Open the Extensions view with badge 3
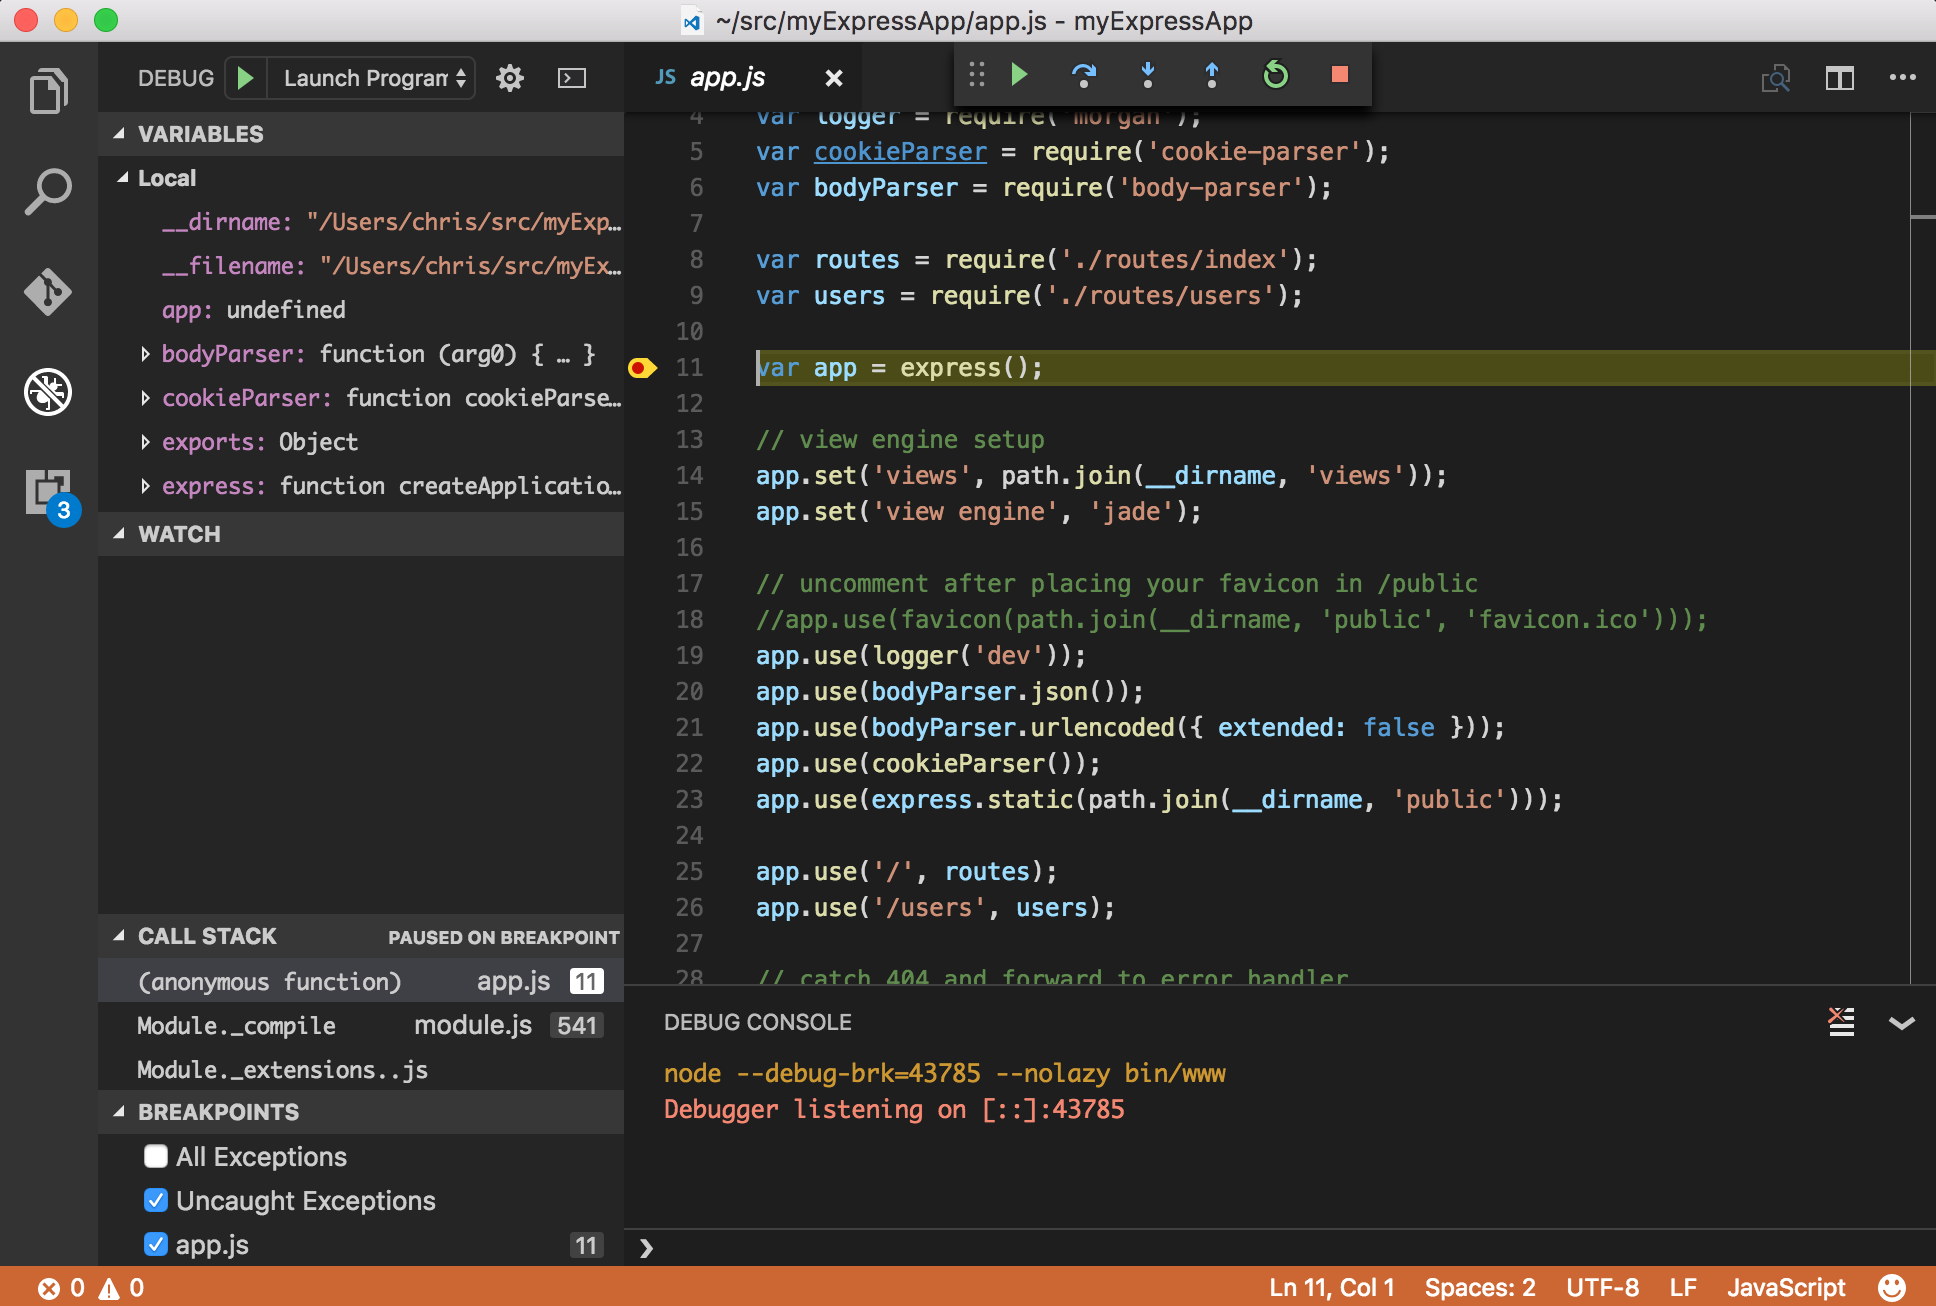Image resolution: width=1936 pixels, height=1306 pixels. pos(52,495)
